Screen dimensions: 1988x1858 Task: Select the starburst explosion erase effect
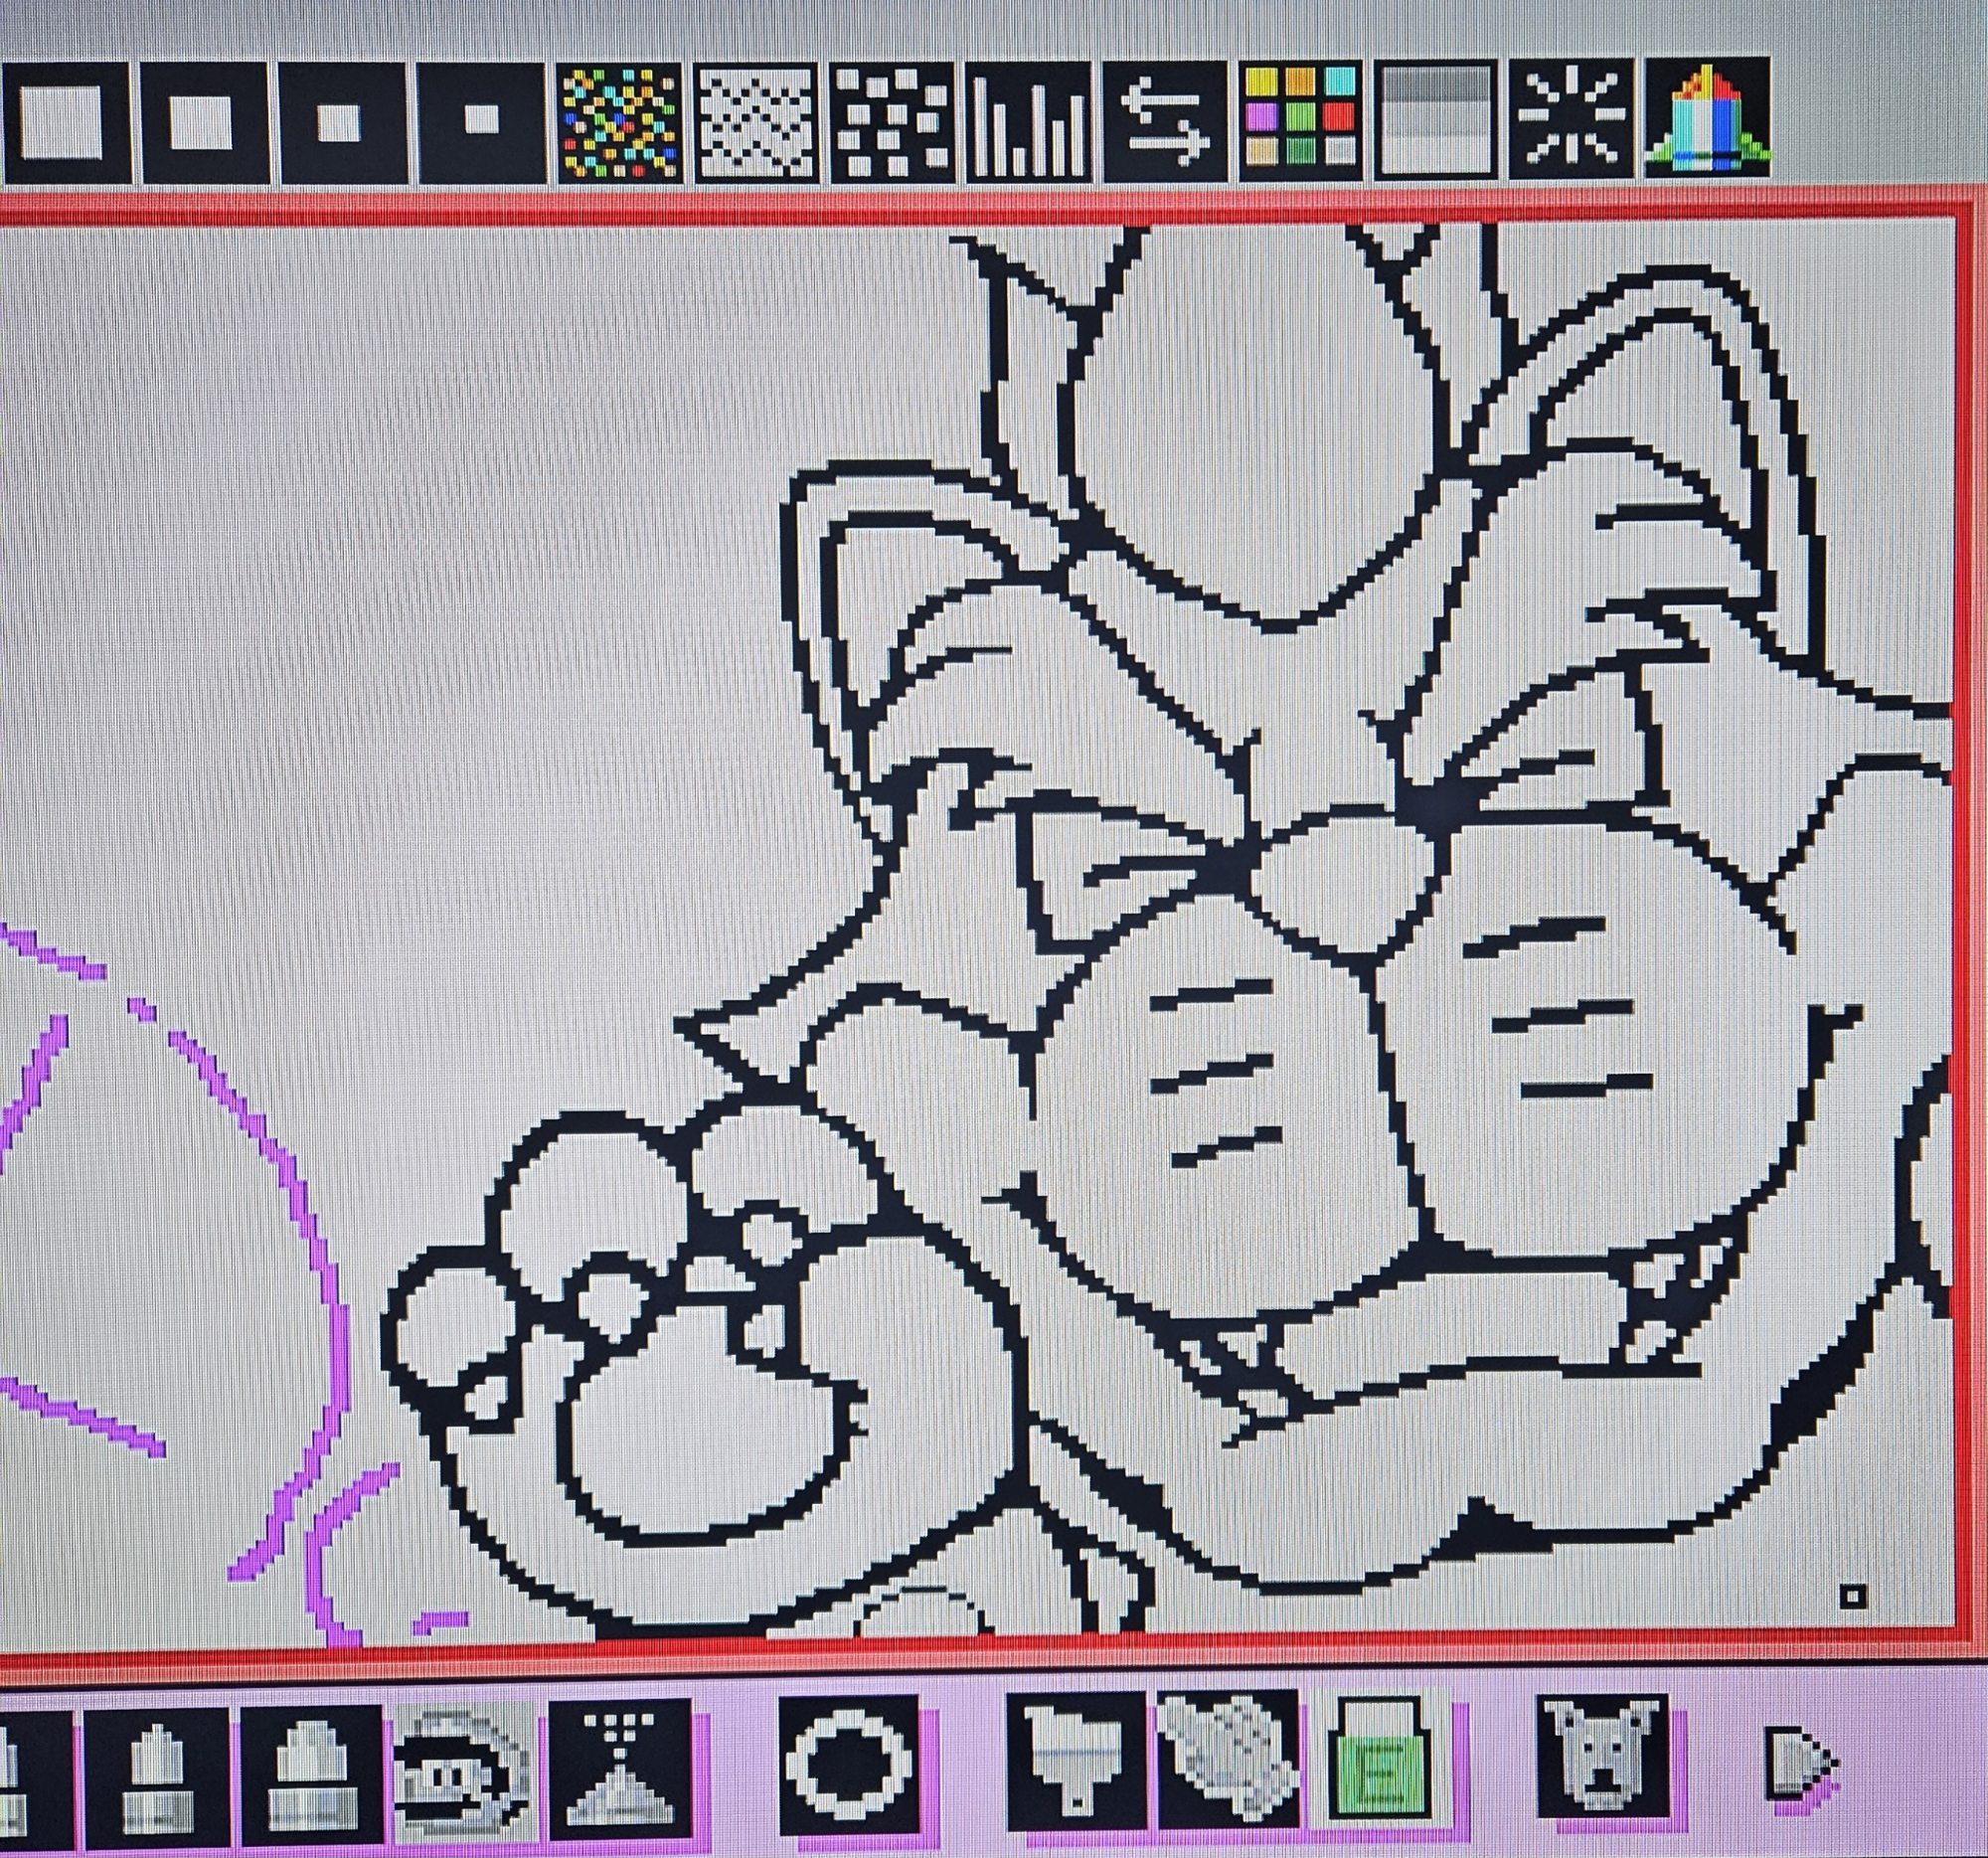point(1572,122)
